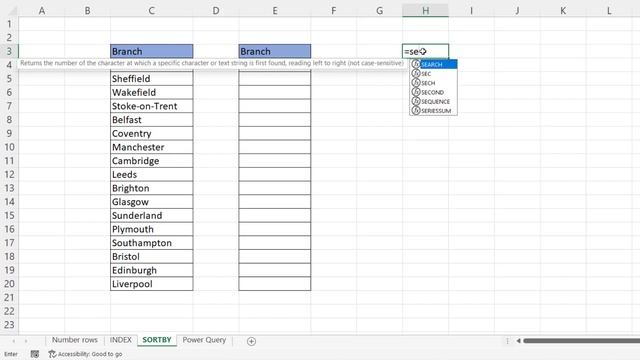Image resolution: width=640 pixels, height=360 pixels.
Task: Select column J header
Action: (517, 11)
